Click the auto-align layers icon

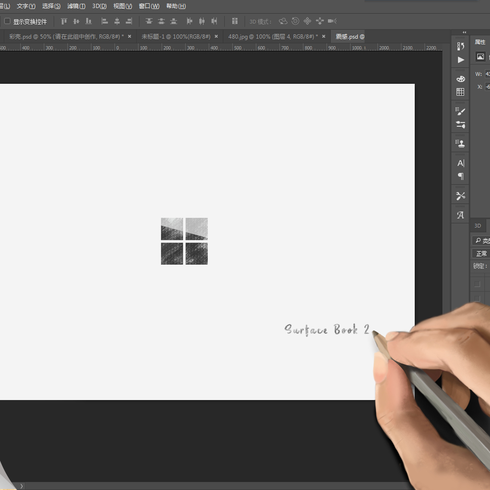tap(235, 21)
